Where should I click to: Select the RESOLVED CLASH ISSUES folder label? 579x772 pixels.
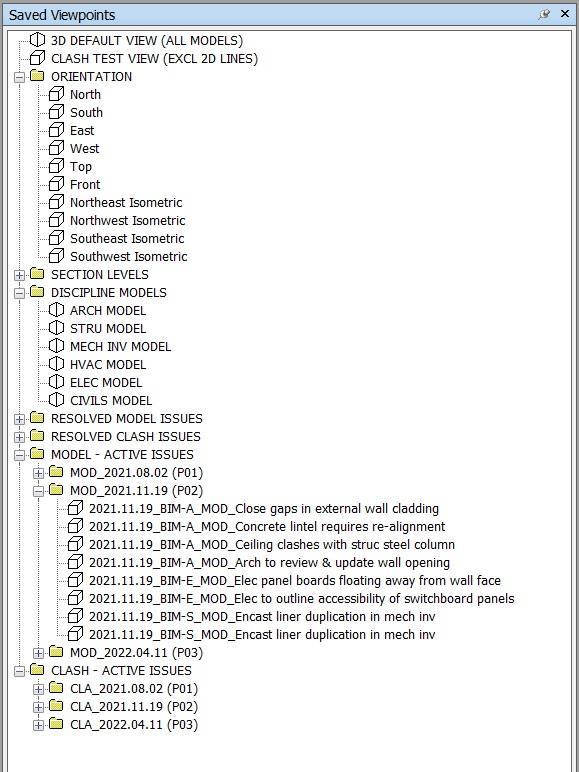point(126,437)
